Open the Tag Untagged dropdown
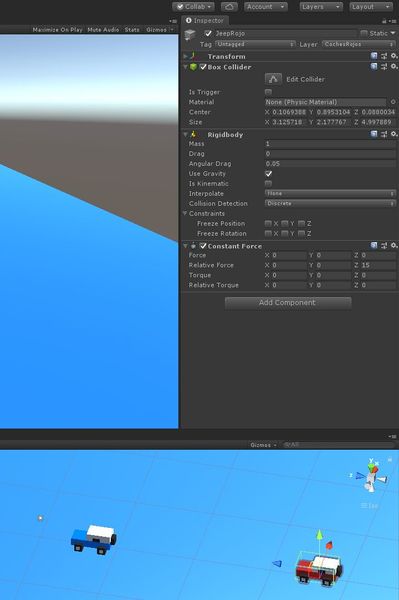Viewport: 399px width, 600px height. 255,44
